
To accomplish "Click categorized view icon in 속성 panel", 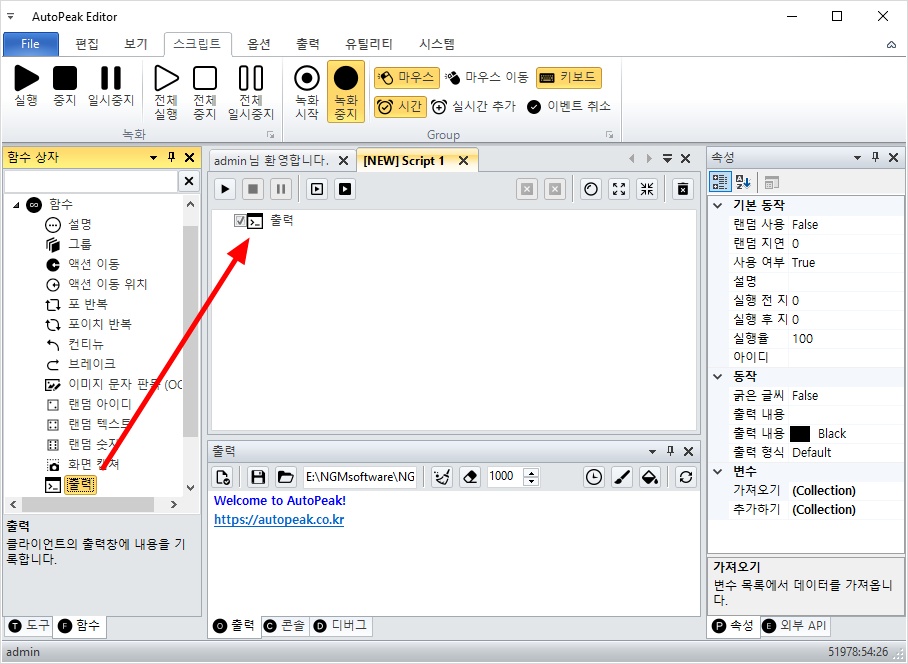I will pos(720,182).
